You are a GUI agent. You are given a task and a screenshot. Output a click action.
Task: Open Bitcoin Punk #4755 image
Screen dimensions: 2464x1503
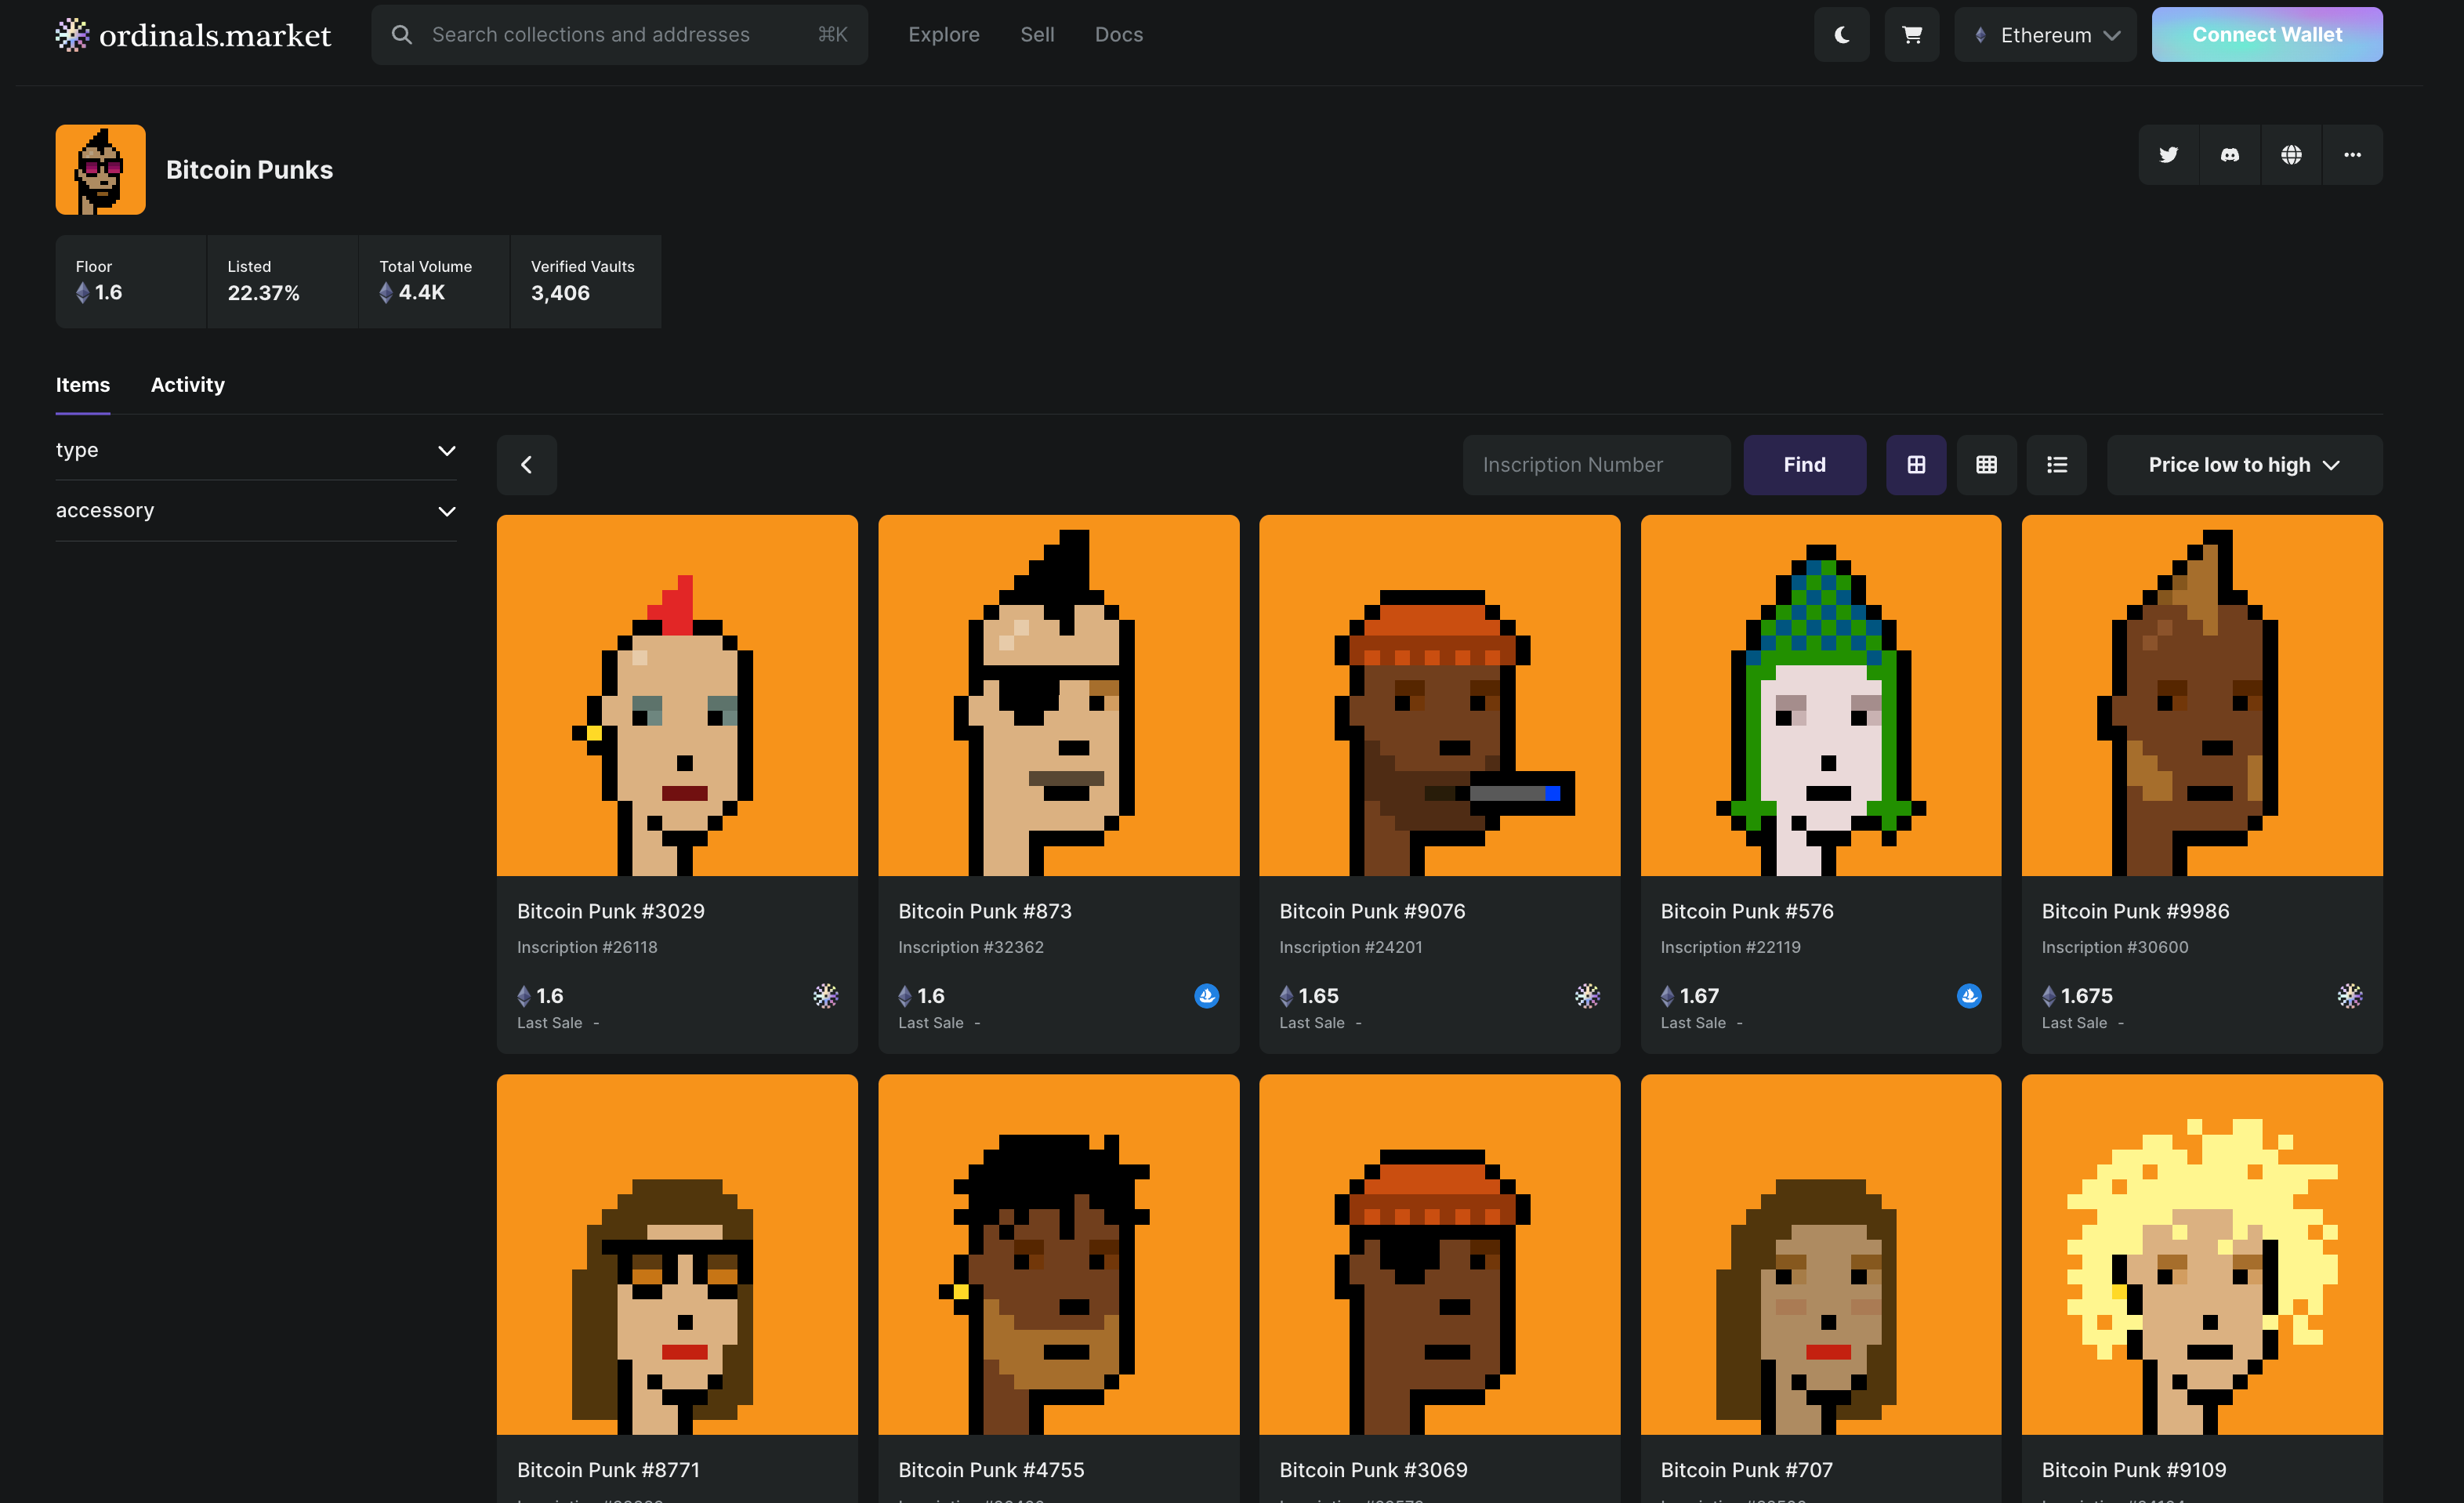[1058, 1254]
